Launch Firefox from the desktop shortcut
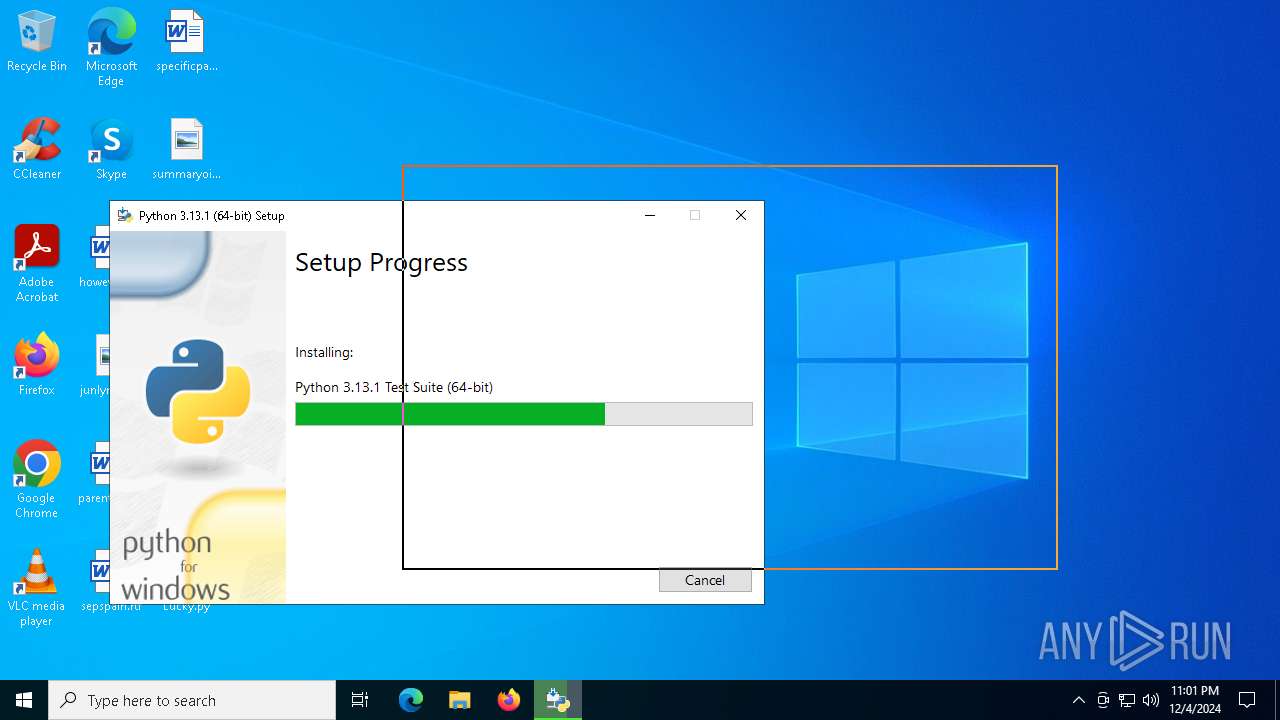This screenshot has height=720, width=1280. point(37,366)
